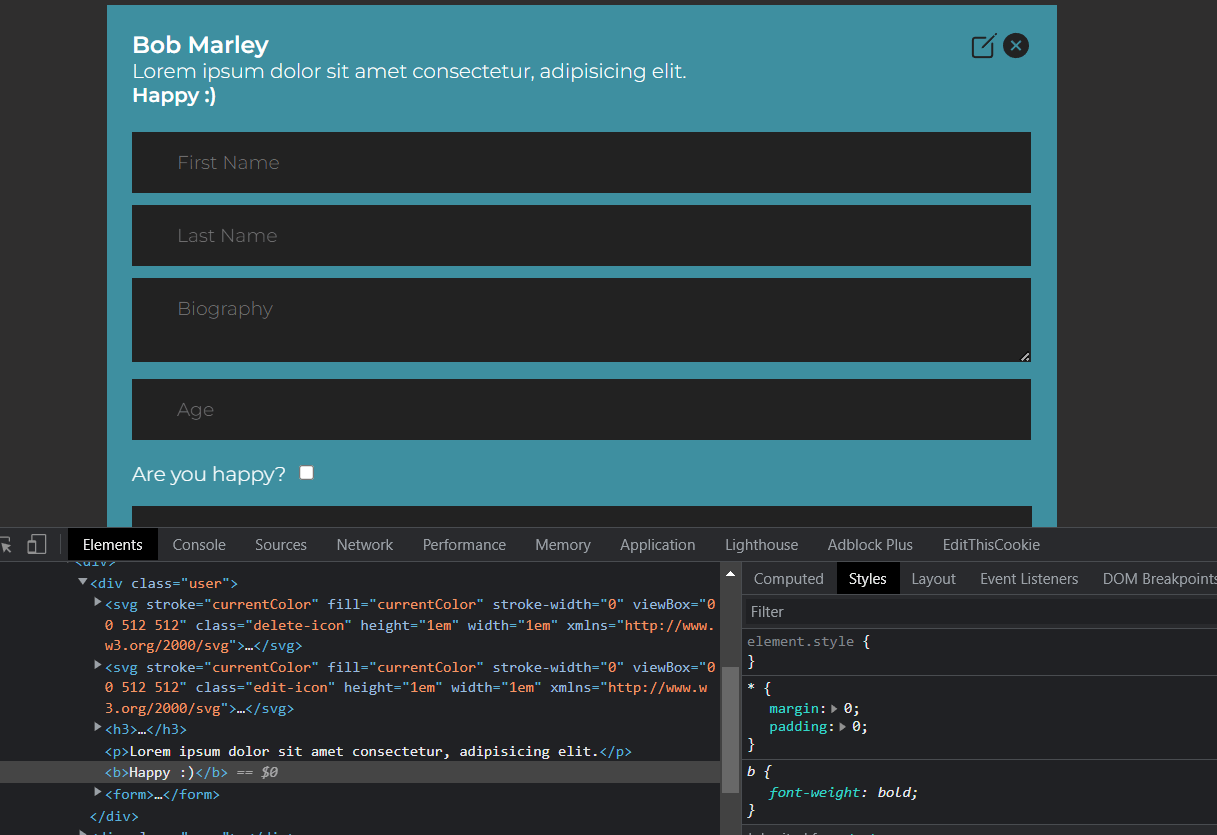This screenshot has width=1217, height=835.
Task: Open the Lighthouse tab
Action: click(x=762, y=545)
